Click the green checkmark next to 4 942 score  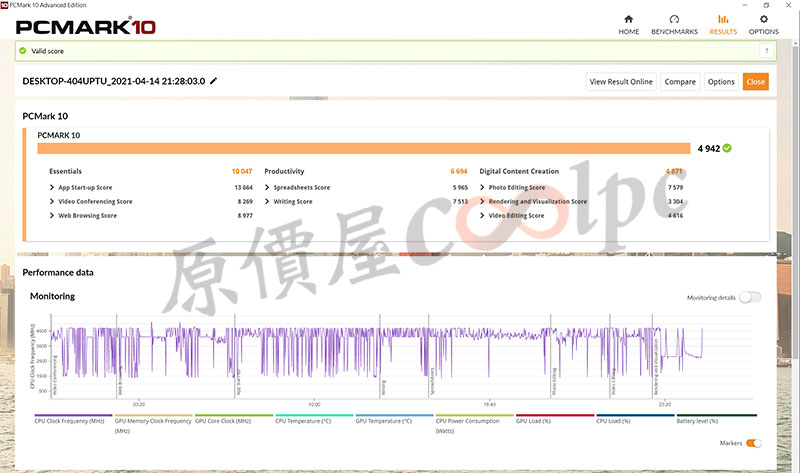tap(727, 148)
